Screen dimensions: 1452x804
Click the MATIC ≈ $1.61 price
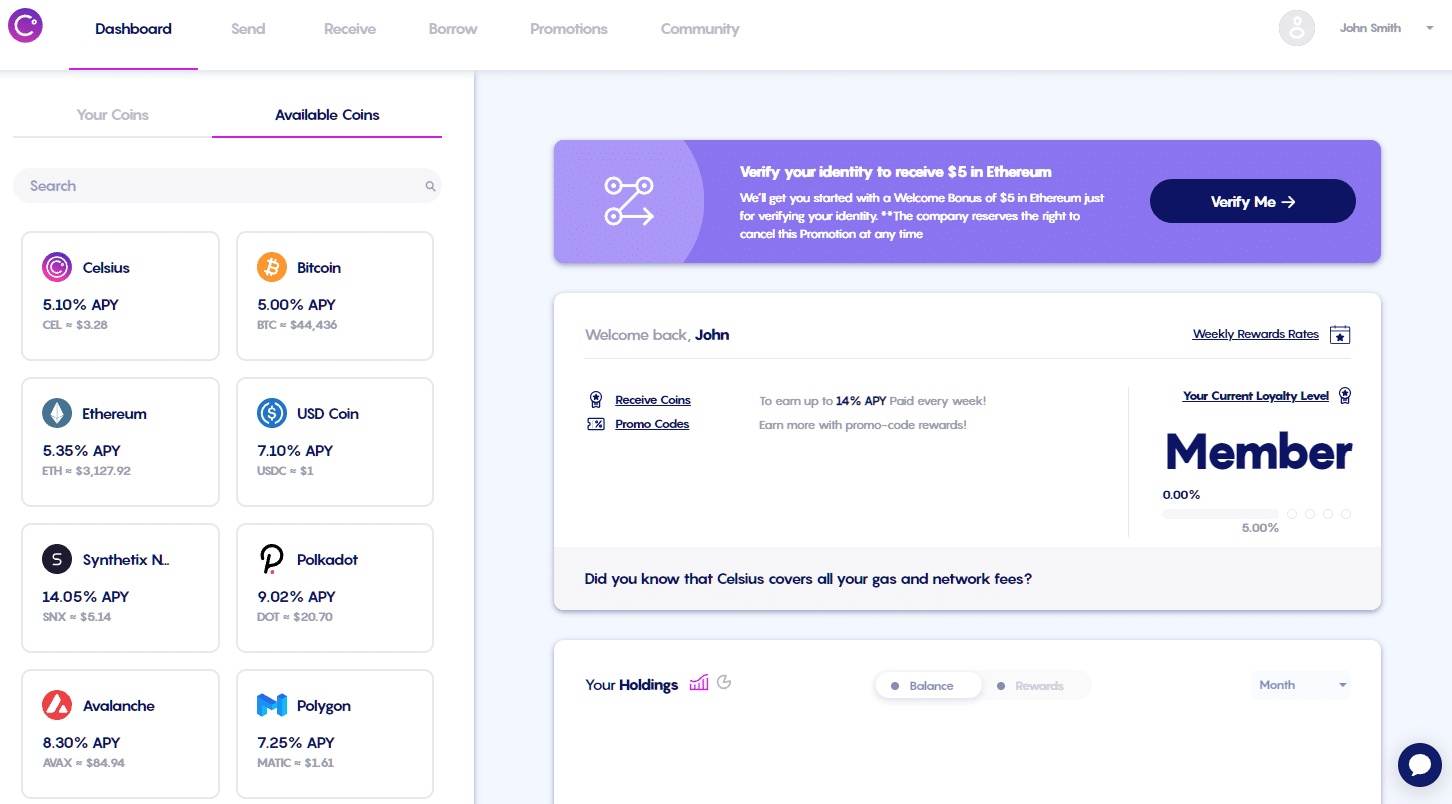296,763
